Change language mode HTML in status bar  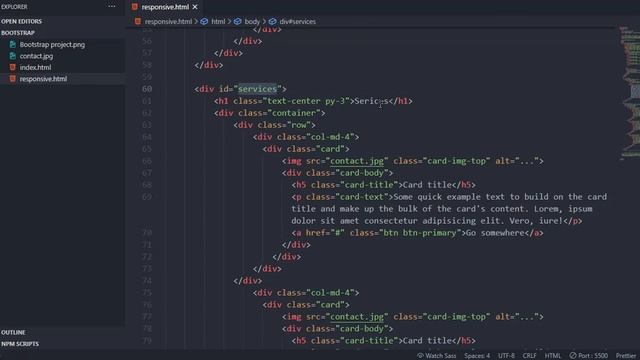tap(553, 356)
